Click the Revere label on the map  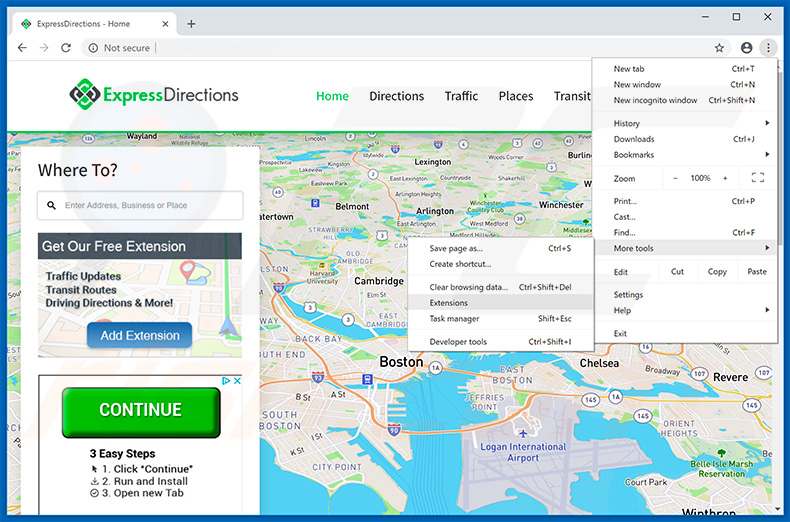tap(731, 377)
